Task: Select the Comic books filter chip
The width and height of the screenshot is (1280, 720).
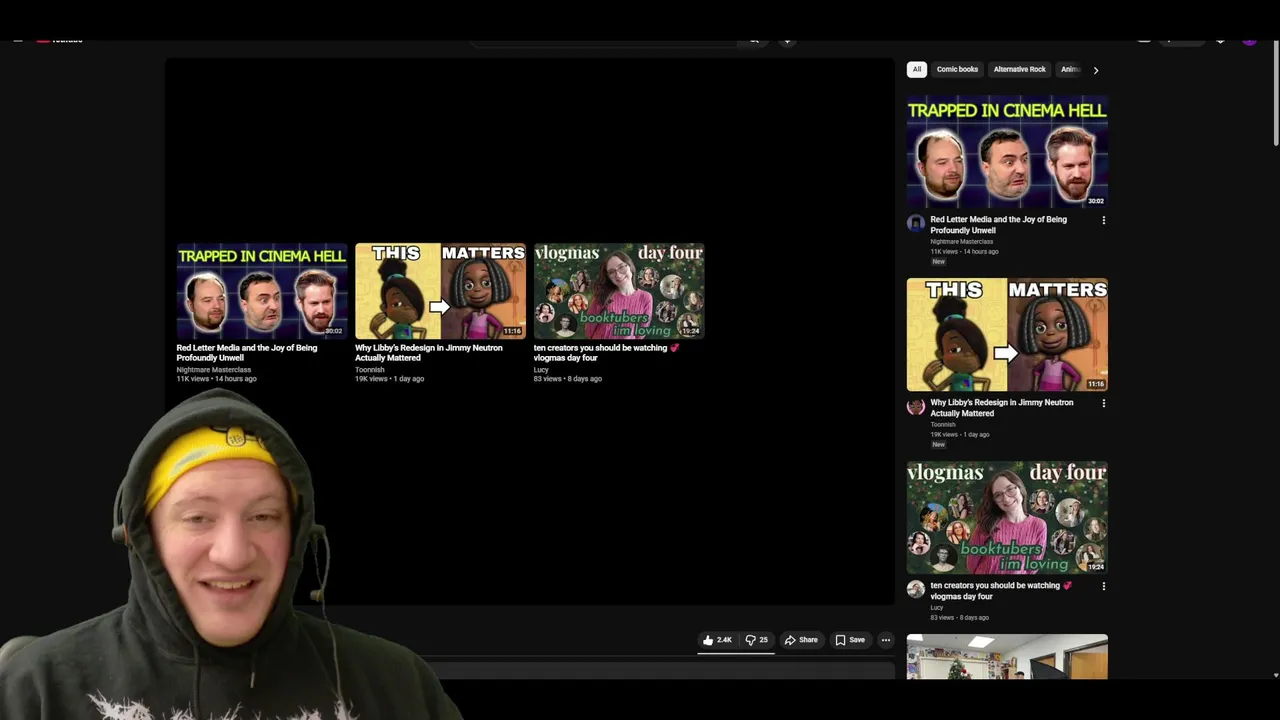Action: click(957, 70)
